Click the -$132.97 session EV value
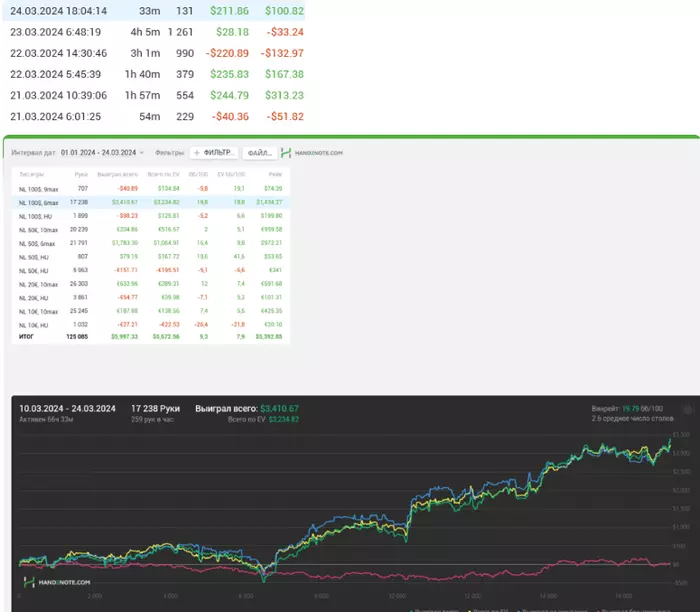This screenshot has height=612, width=700. pyautogui.click(x=282, y=53)
